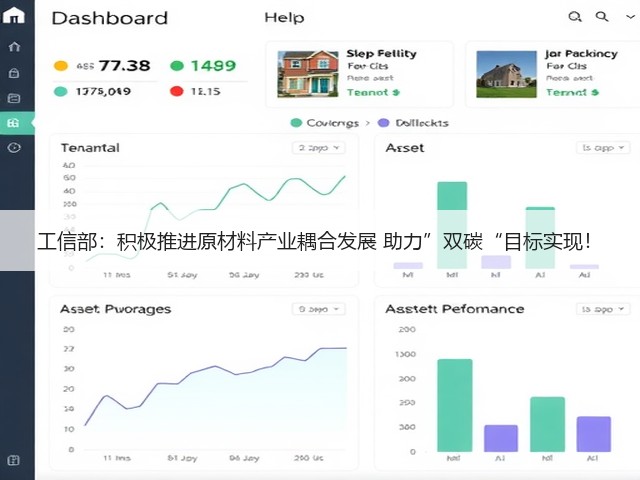This screenshot has width=640, height=480.
Task: Open the red brick house thumbnail
Action: pos(308,74)
